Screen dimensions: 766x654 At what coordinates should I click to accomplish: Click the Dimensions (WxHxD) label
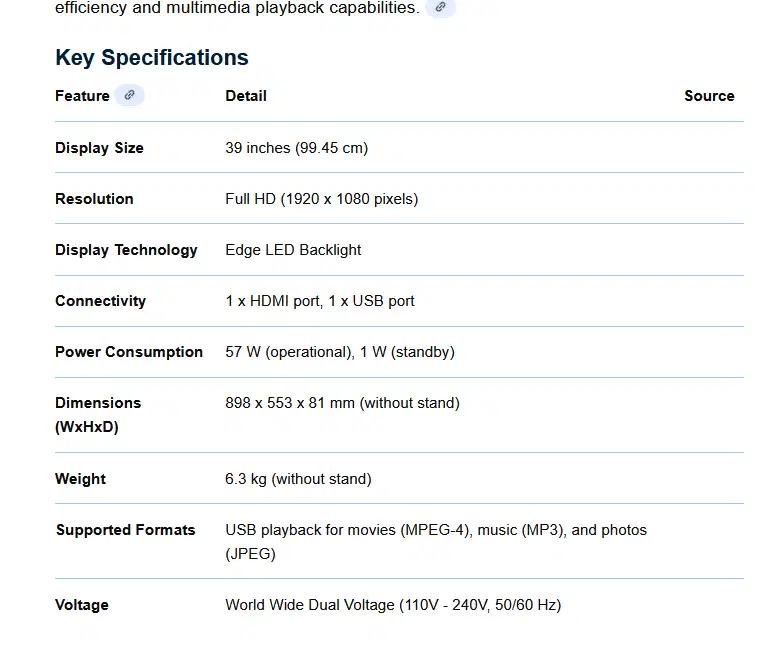click(x=98, y=414)
